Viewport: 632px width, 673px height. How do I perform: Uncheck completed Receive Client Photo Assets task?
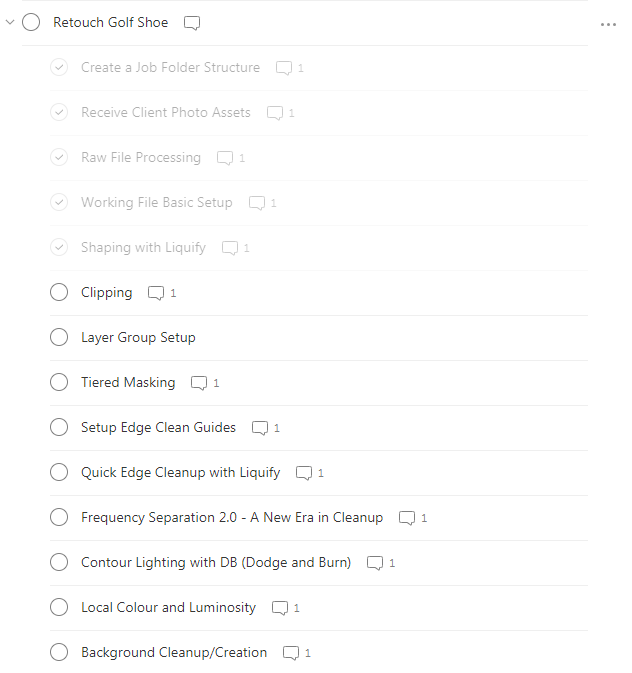click(59, 112)
